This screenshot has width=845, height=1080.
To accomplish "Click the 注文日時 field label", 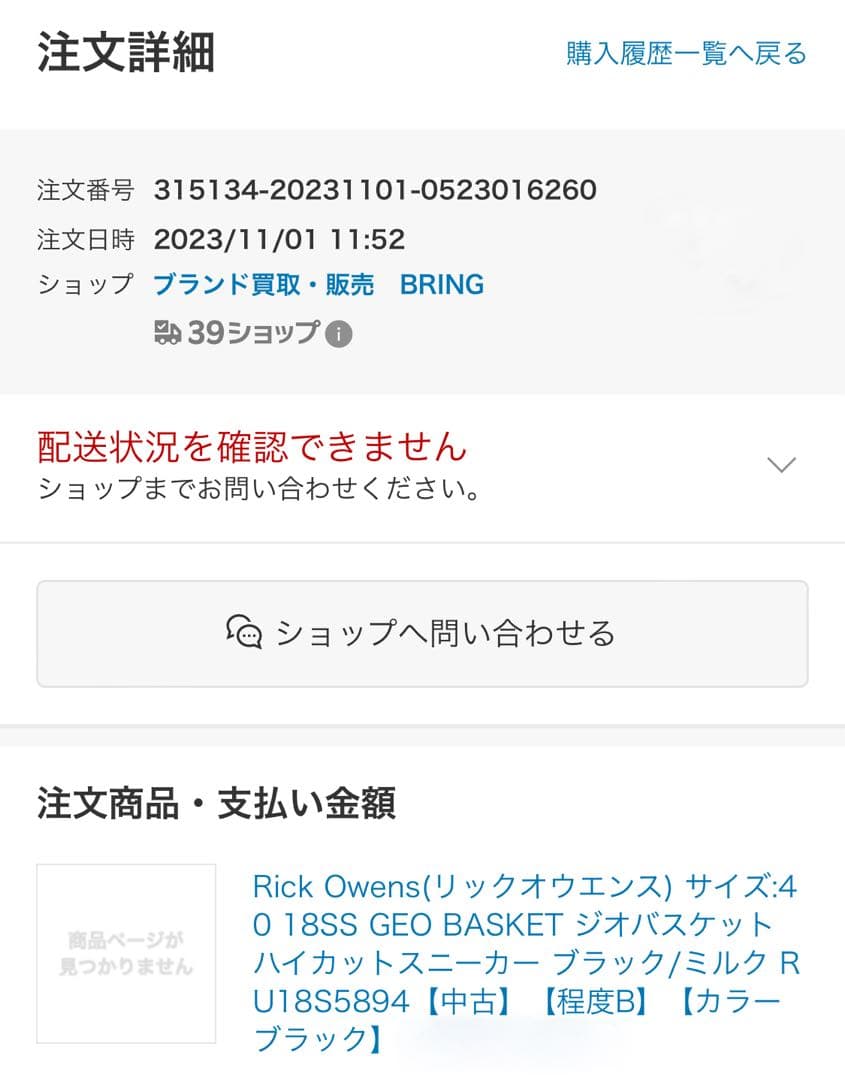I will pos(85,239).
